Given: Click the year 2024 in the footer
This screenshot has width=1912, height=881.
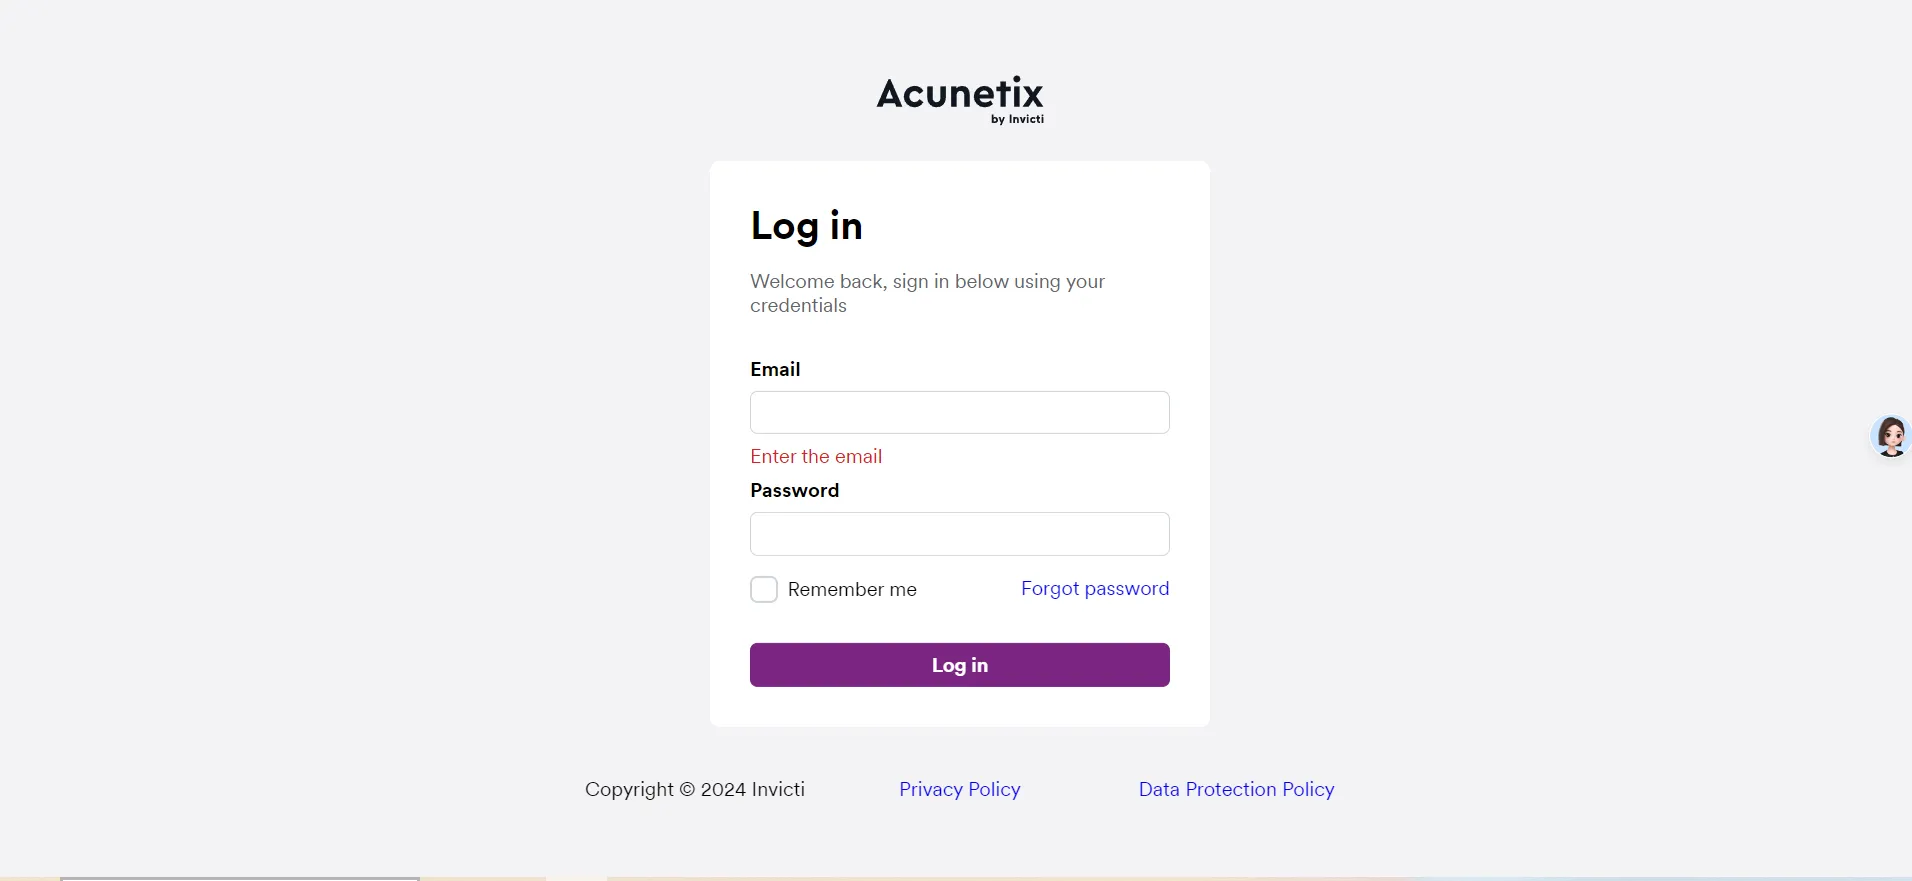Looking at the screenshot, I should coord(723,789).
